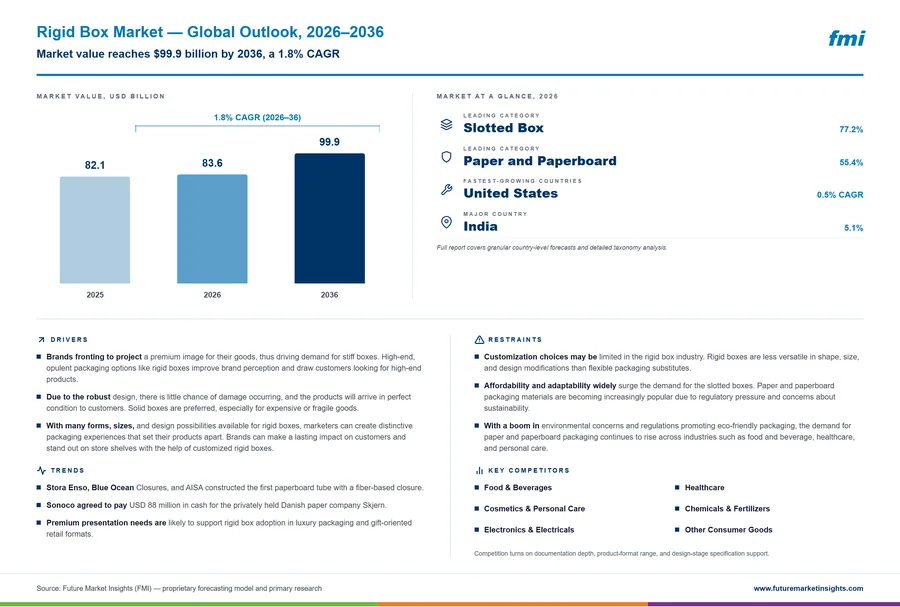900x607 pixels.
Task: Click the fmi logo
Action: pos(846,38)
